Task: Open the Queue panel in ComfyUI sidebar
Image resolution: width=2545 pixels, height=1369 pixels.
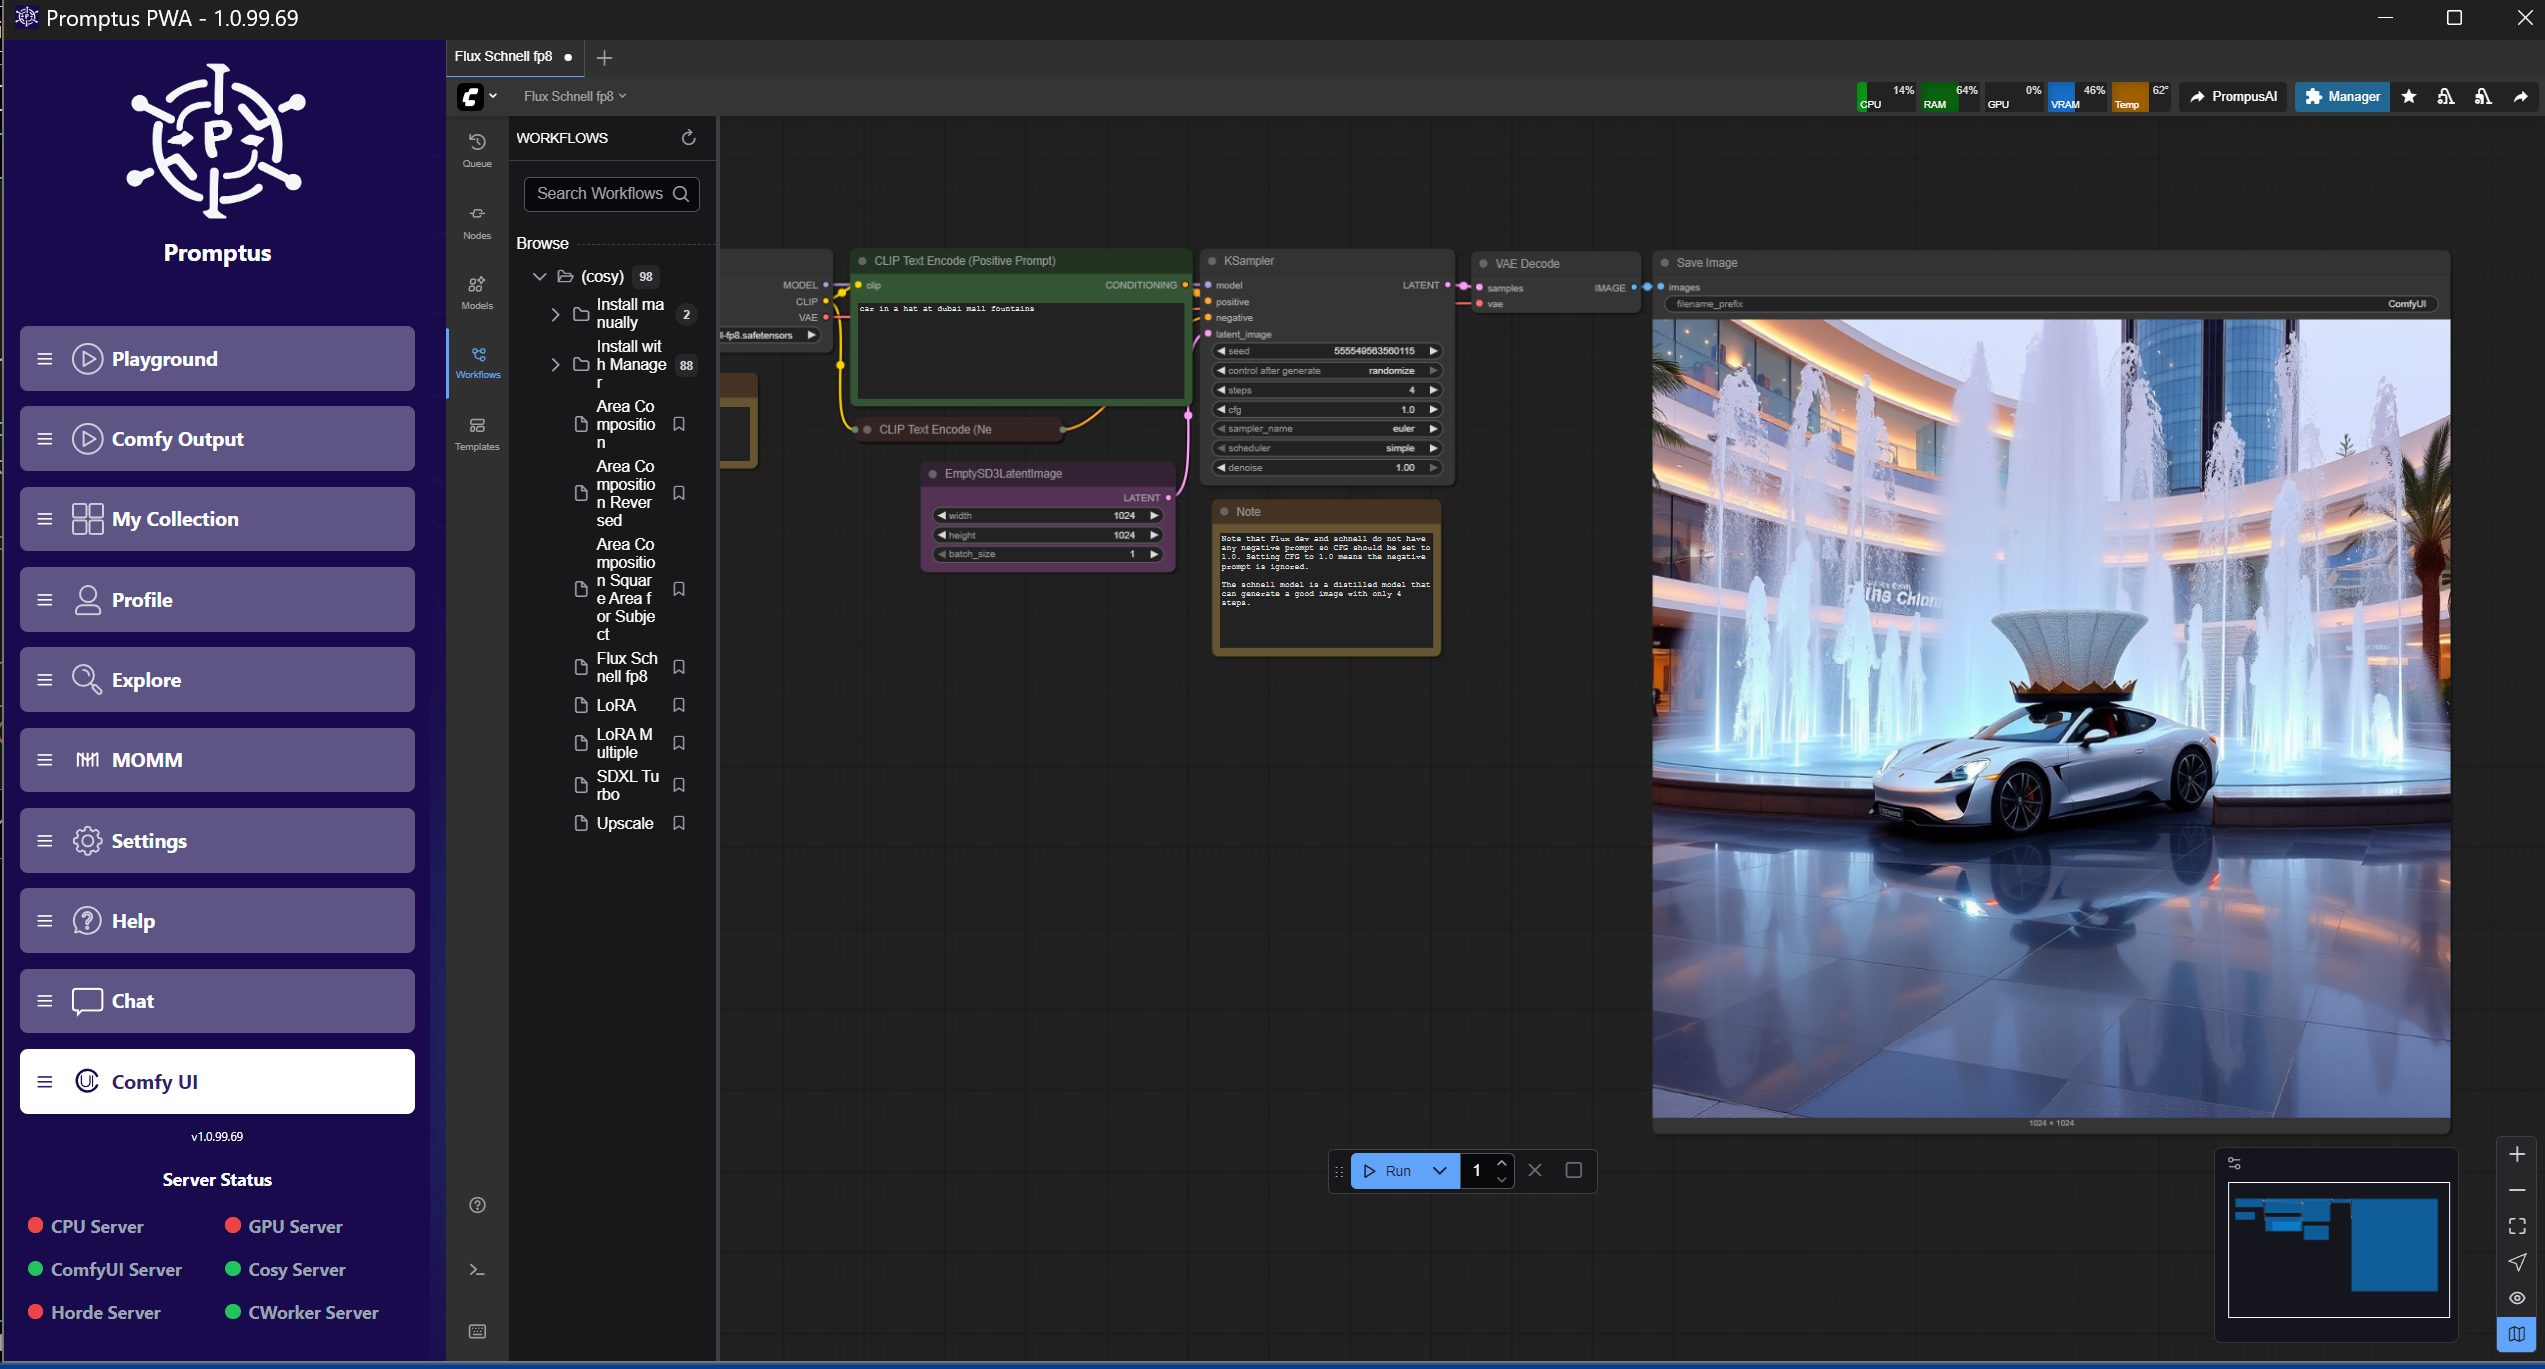Action: [x=477, y=149]
